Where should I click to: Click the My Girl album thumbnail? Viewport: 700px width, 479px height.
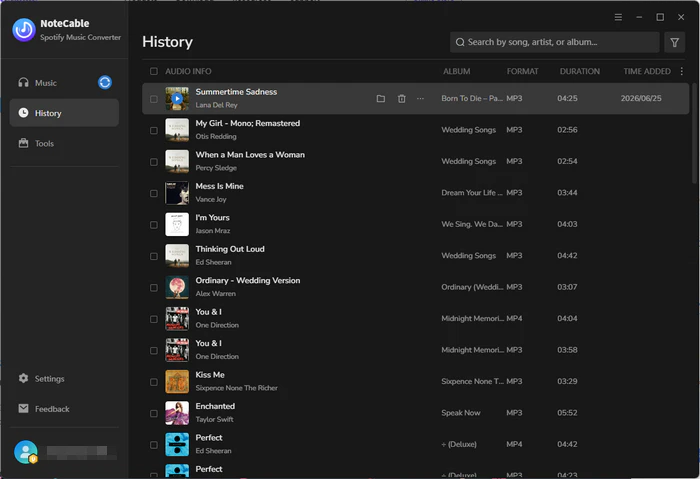[177, 130]
